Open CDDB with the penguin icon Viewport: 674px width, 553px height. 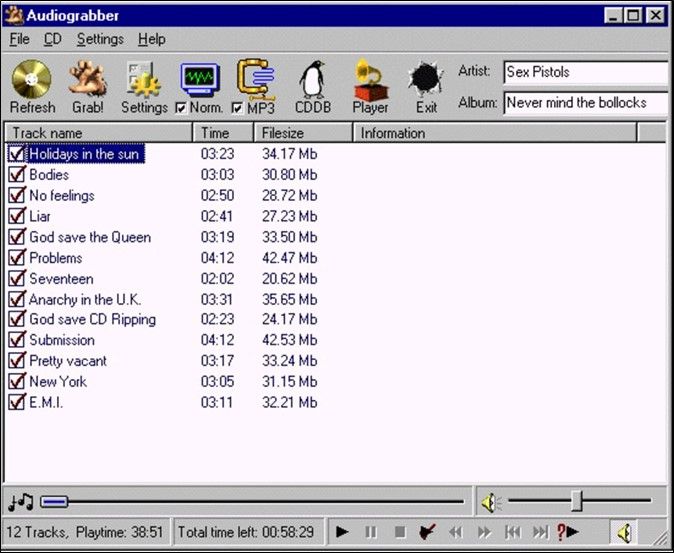(313, 80)
